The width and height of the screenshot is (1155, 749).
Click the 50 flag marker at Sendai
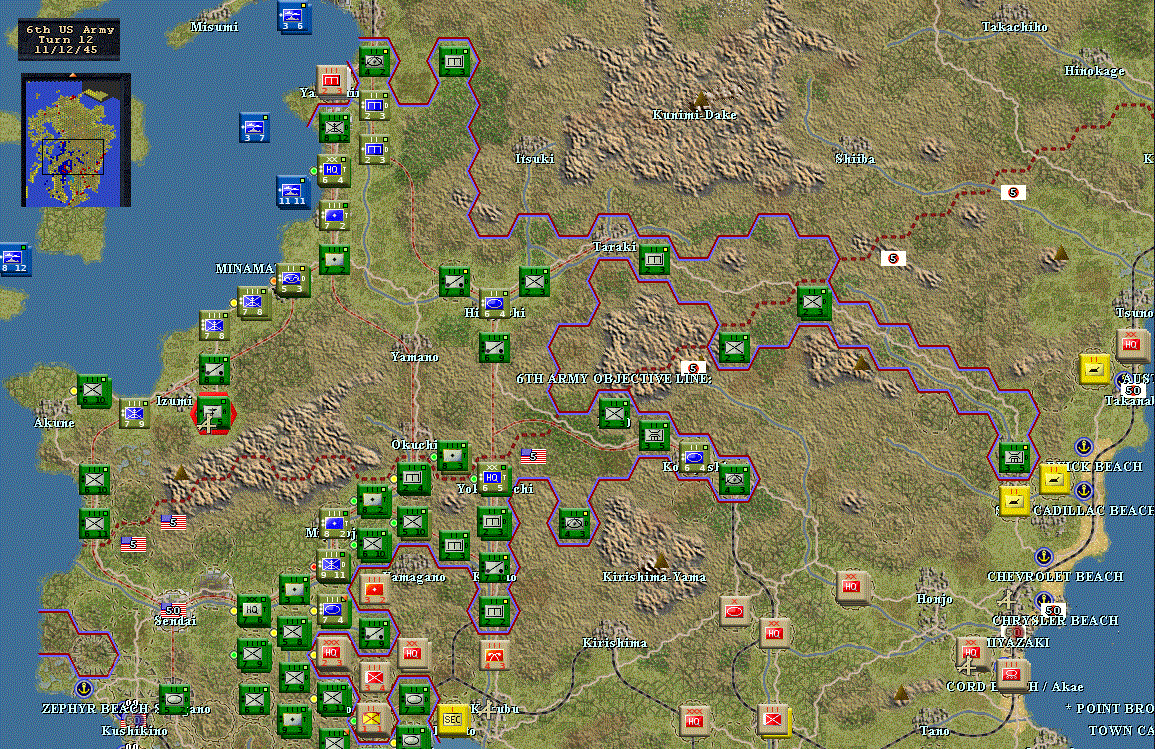173,611
